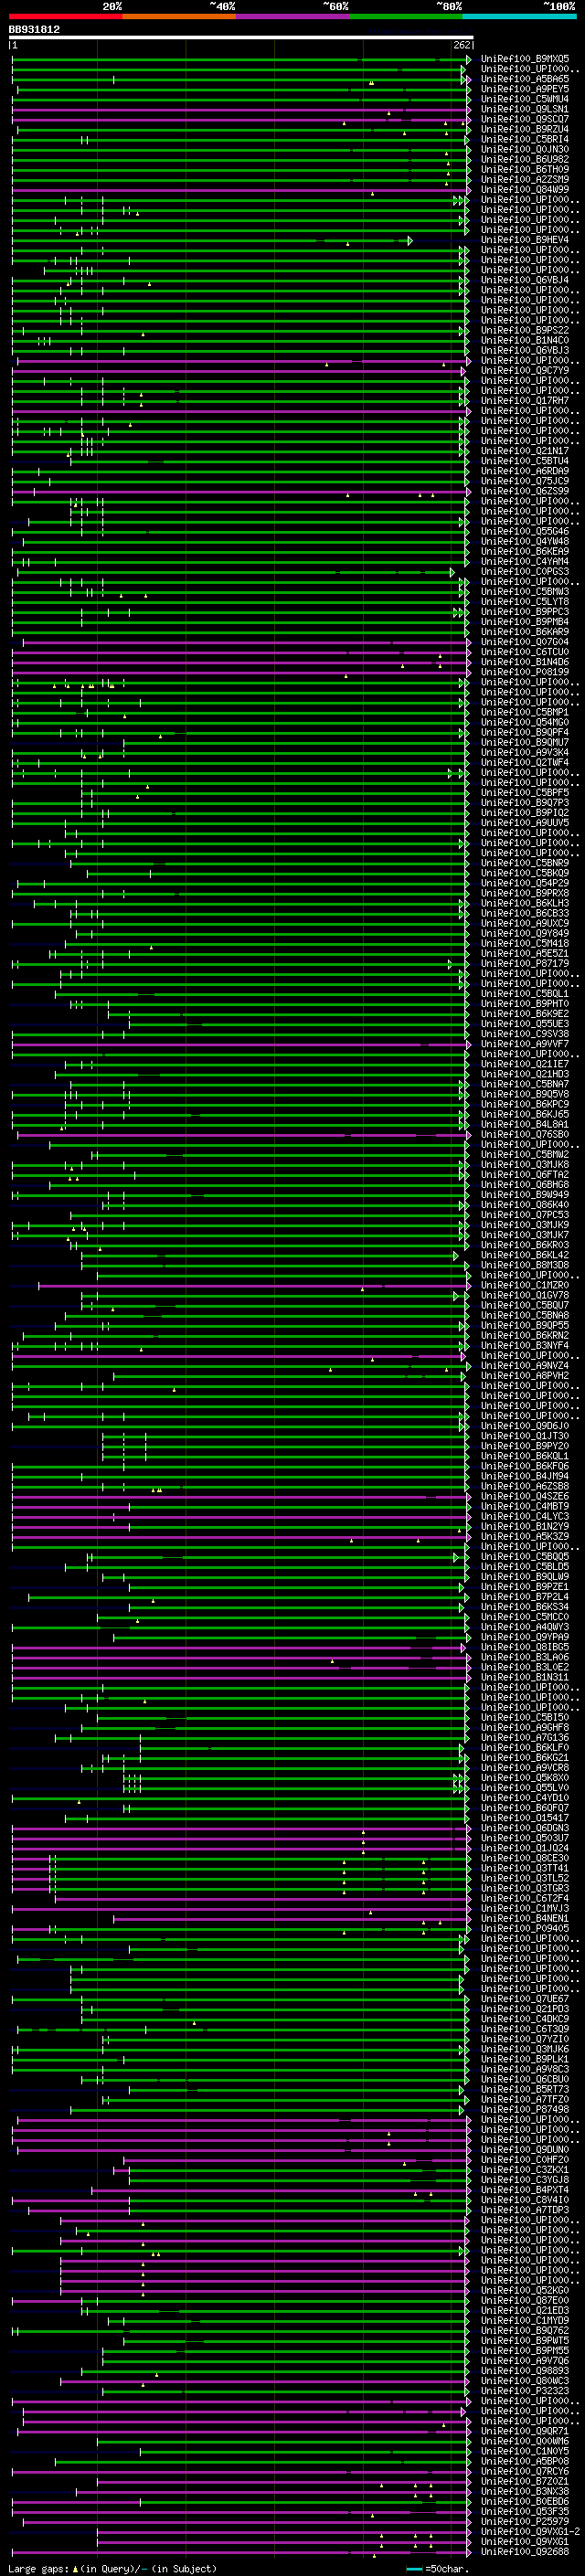Select the UniRef100_B1N4C0 label
The width and height of the screenshot is (585, 2576).
pyautogui.click(x=525, y=340)
